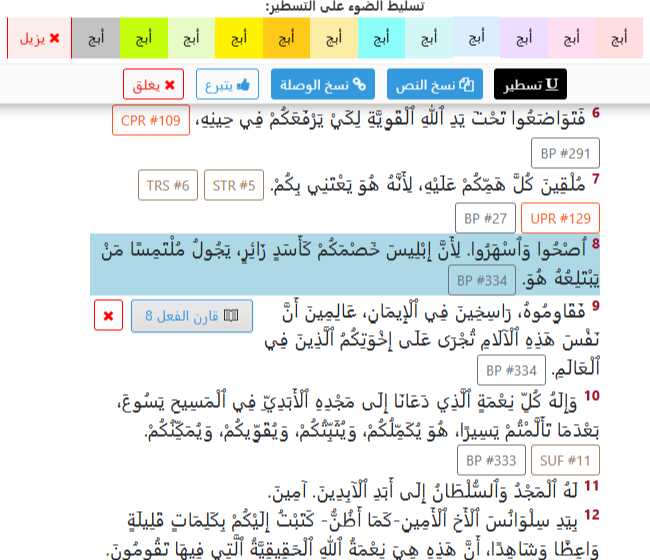Apply the orange-amber highlight swatch
This screenshot has height=560, width=650.
coord(286,38)
